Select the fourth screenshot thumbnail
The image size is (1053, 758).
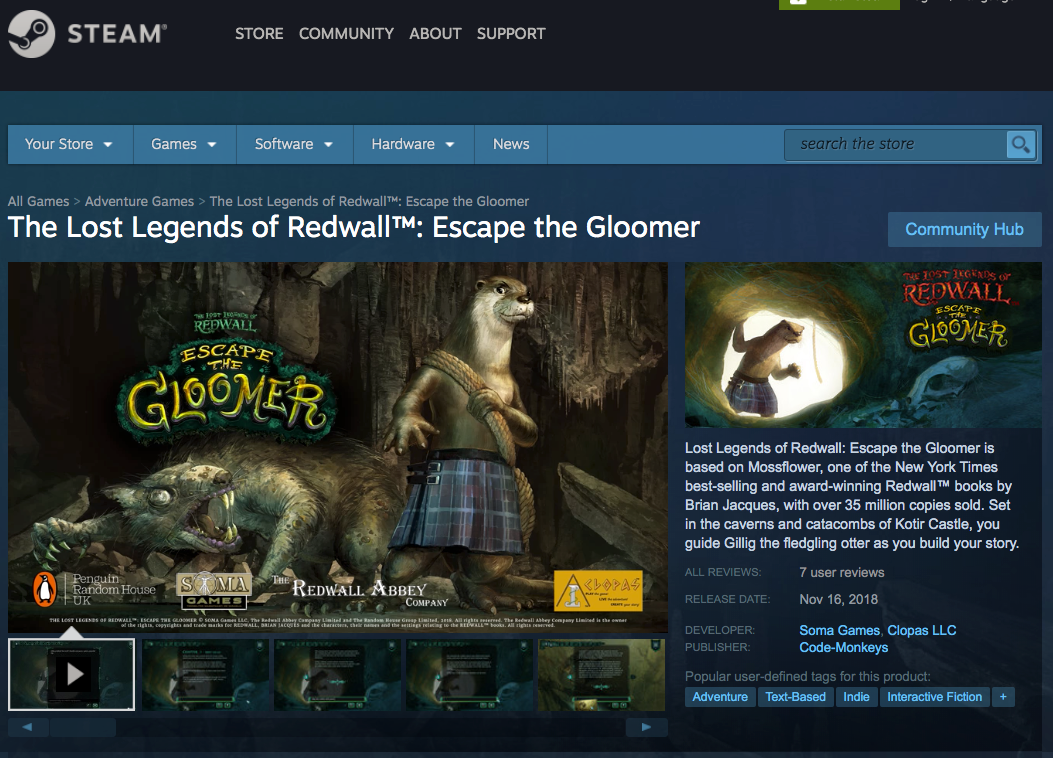pyautogui.click(x=469, y=675)
